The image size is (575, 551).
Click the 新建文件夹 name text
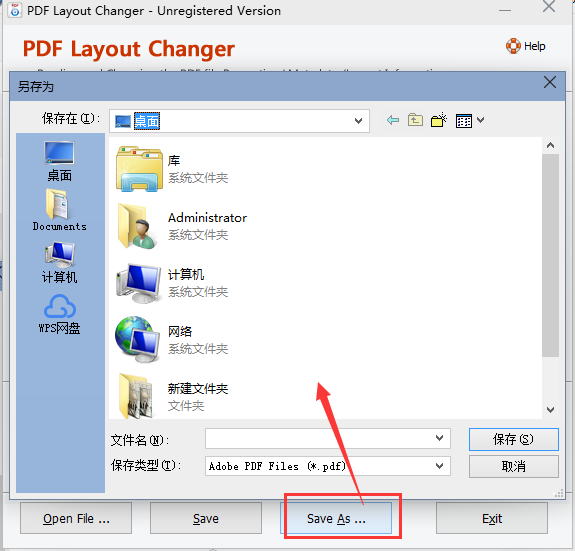point(198,389)
